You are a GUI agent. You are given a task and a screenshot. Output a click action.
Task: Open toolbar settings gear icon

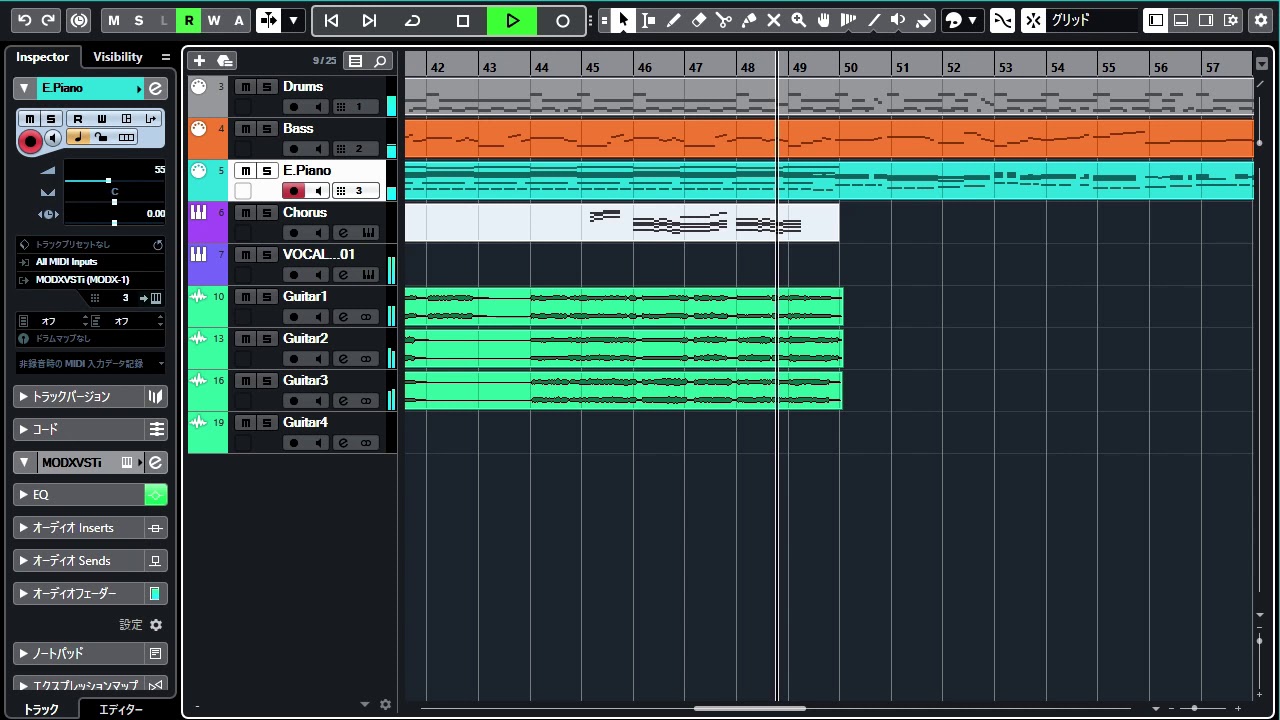pyautogui.click(x=1259, y=20)
